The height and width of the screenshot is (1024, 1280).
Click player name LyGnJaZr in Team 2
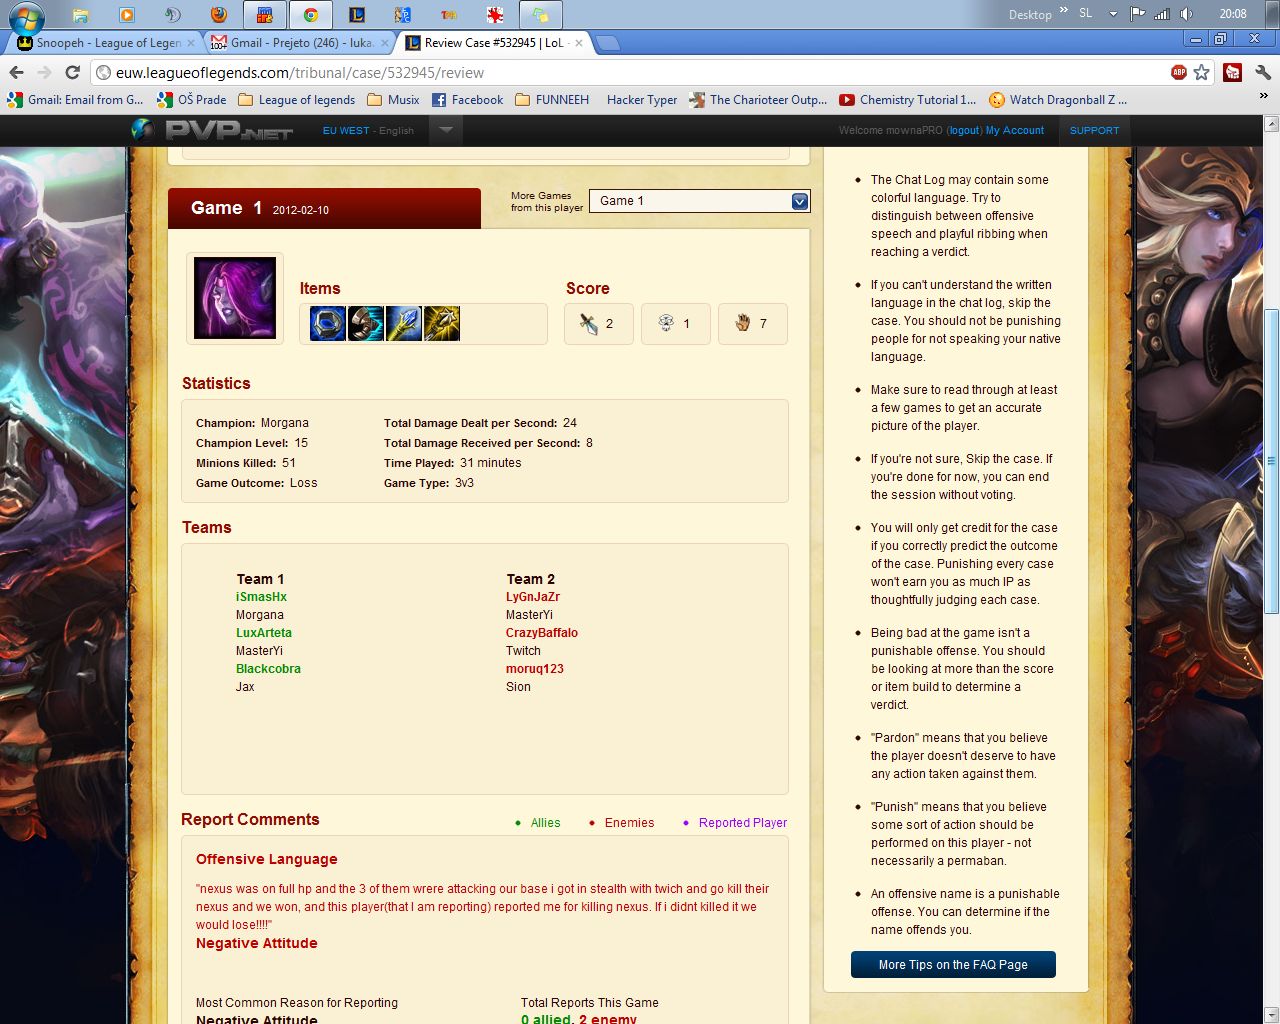pyautogui.click(x=533, y=597)
